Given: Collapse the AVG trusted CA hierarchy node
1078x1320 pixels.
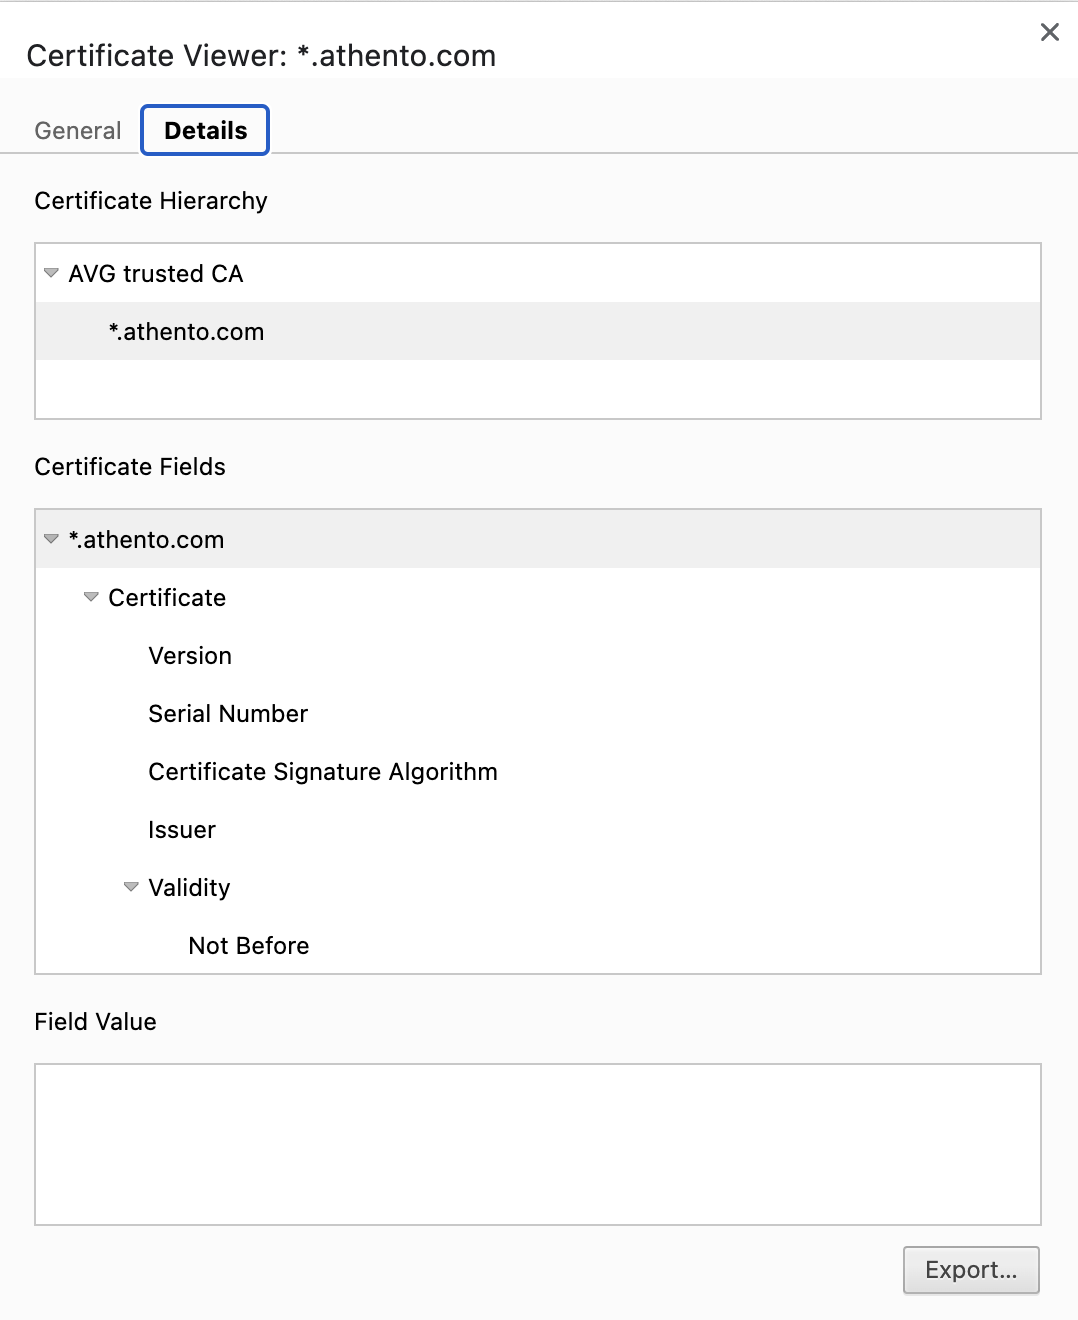Looking at the screenshot, I should coord(51,273).
